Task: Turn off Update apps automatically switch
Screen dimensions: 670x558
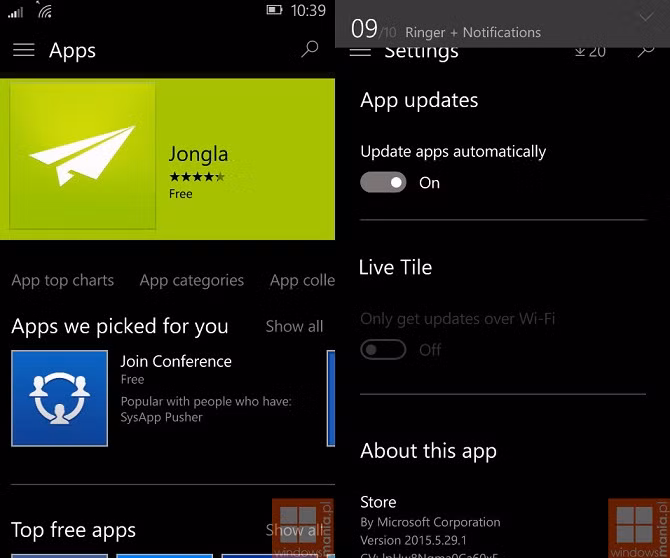Action: click(383, 183)
